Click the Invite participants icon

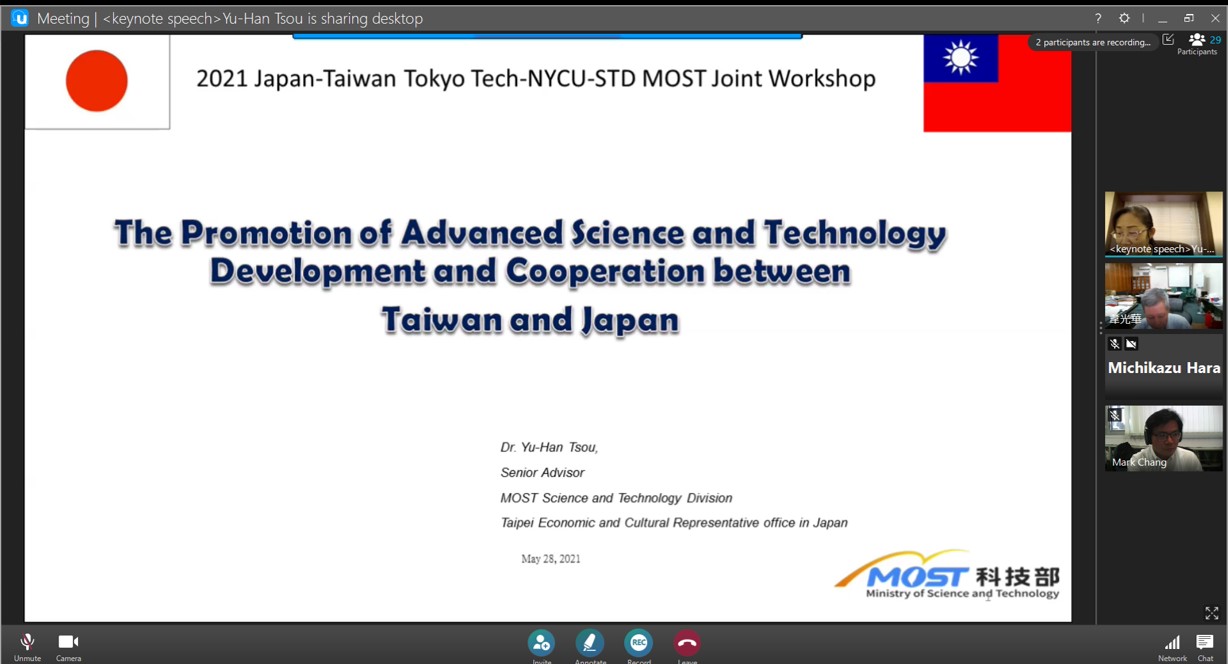[541, 643]
